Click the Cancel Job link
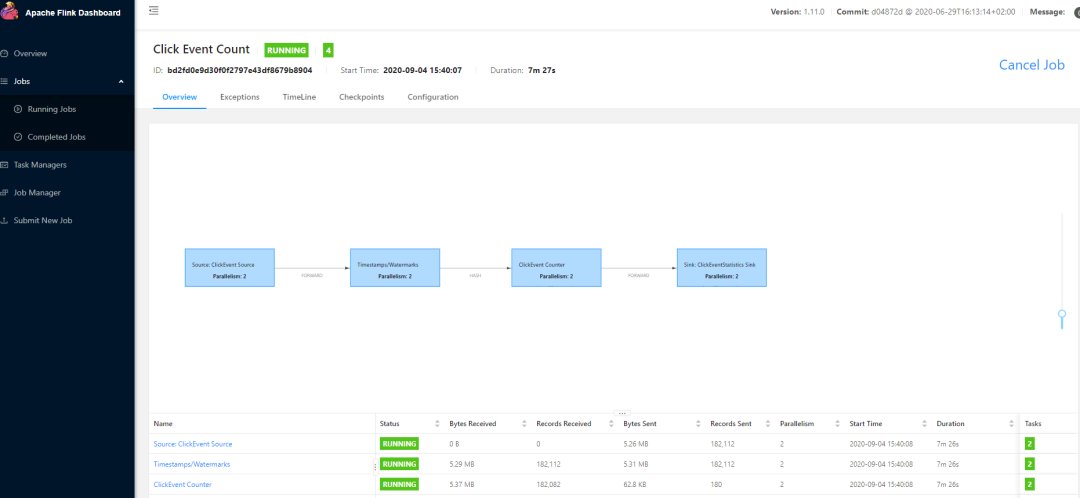 tap(1031, 65)
